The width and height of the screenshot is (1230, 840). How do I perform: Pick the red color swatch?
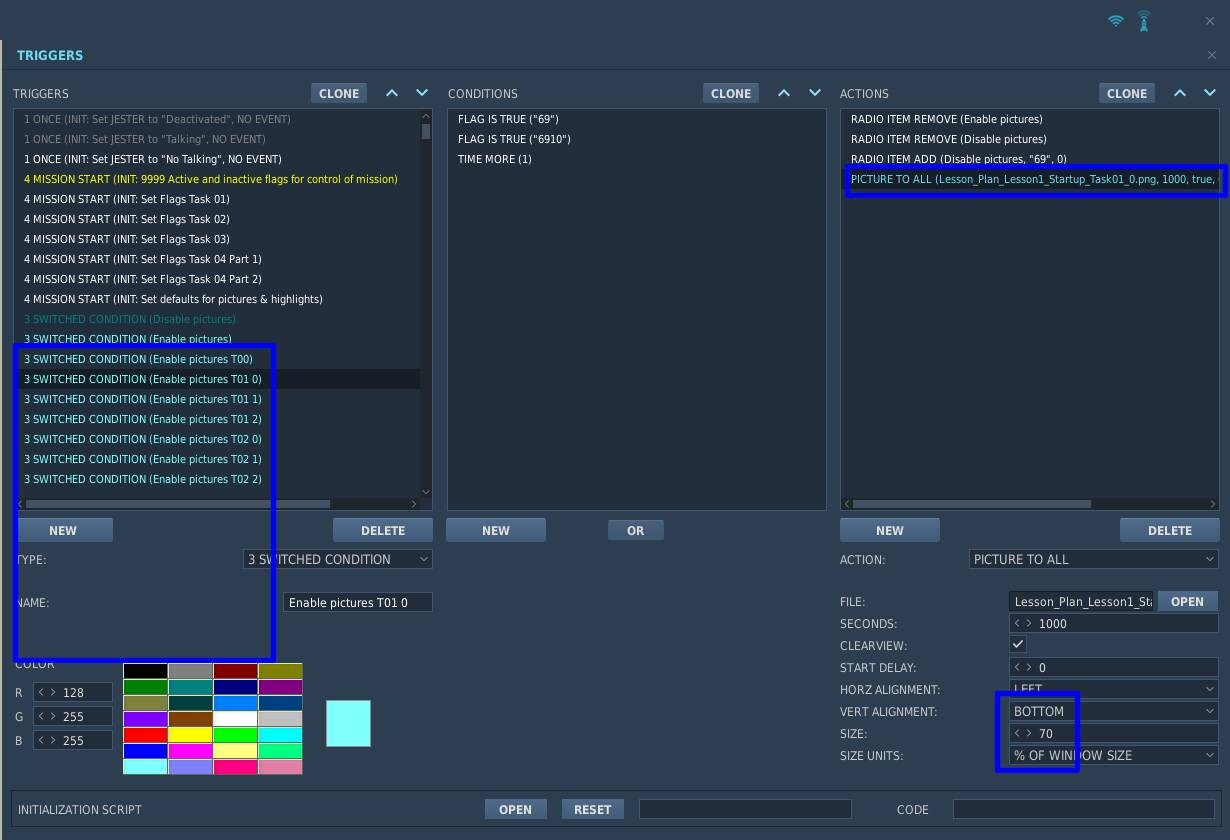pos(145,735)
